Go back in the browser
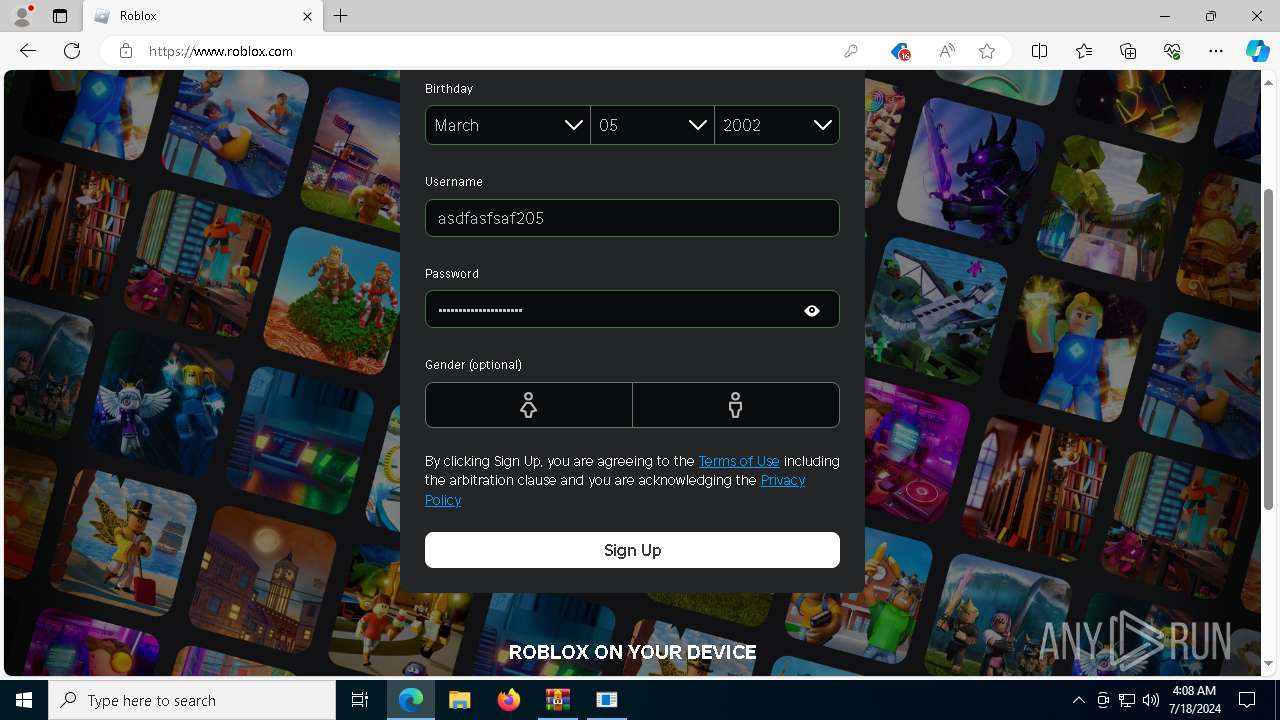1280x720 pixels. click(28, 51)
